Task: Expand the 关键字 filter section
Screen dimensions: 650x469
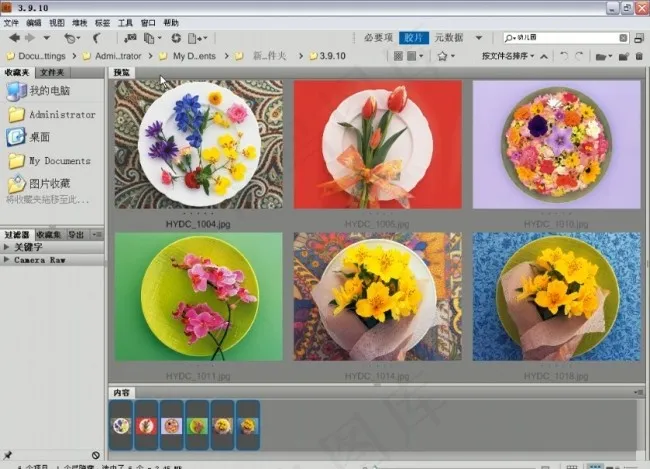Action: pyautogui.click(x=28, y=246)
